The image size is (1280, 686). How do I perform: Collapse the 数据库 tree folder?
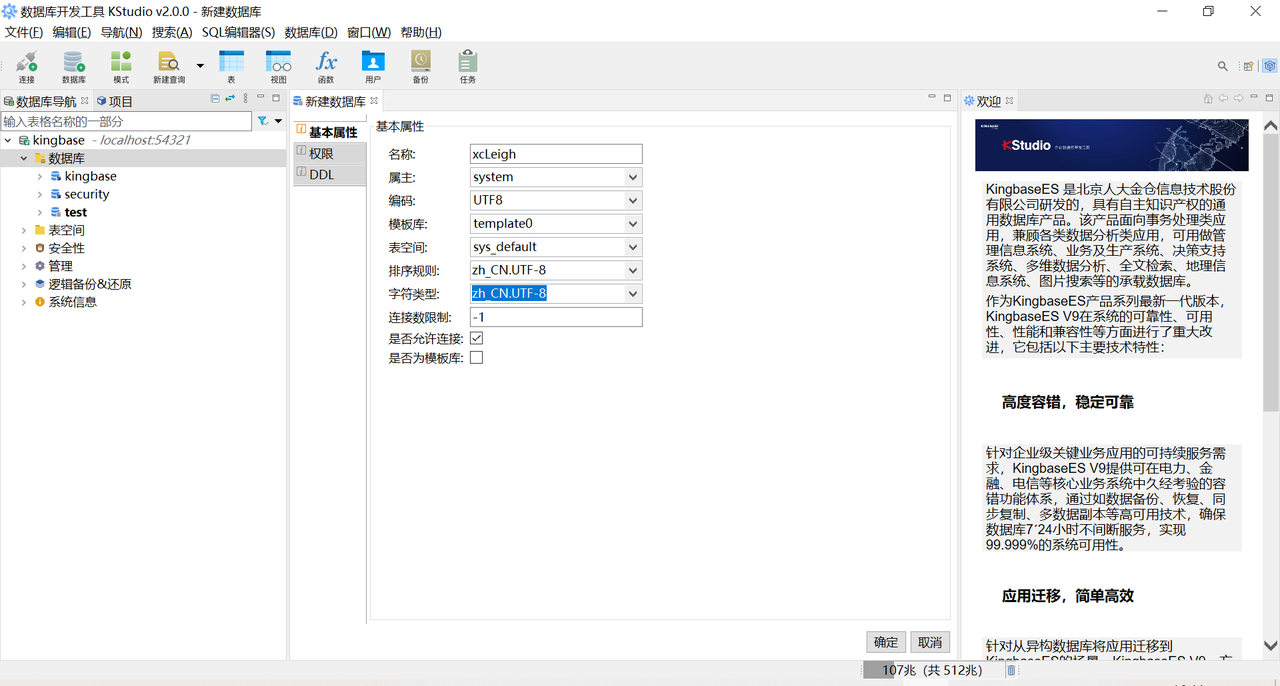coord(24,159)
